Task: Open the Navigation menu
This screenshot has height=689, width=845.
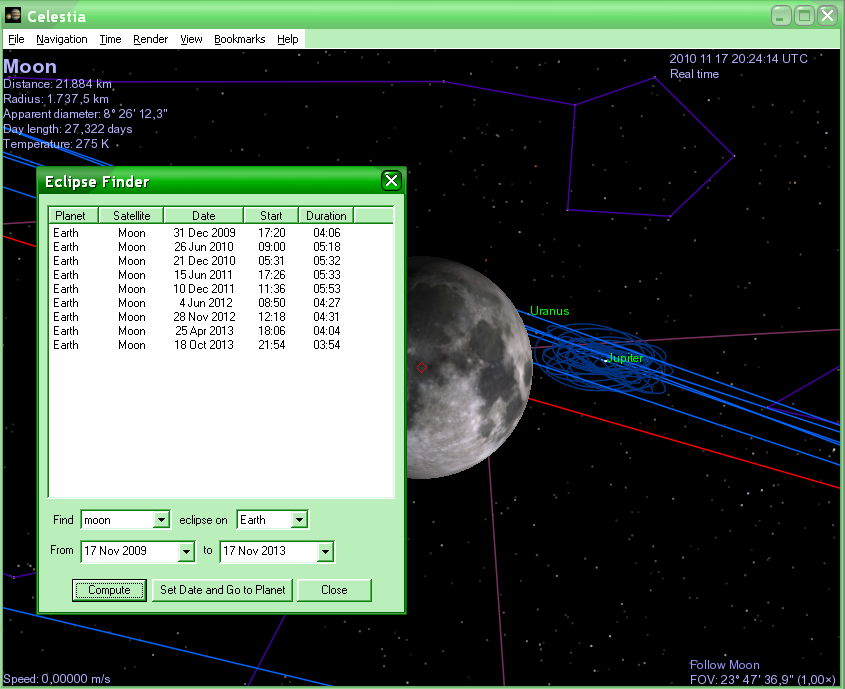Action: pyautogui.click(x=62, y=39)
